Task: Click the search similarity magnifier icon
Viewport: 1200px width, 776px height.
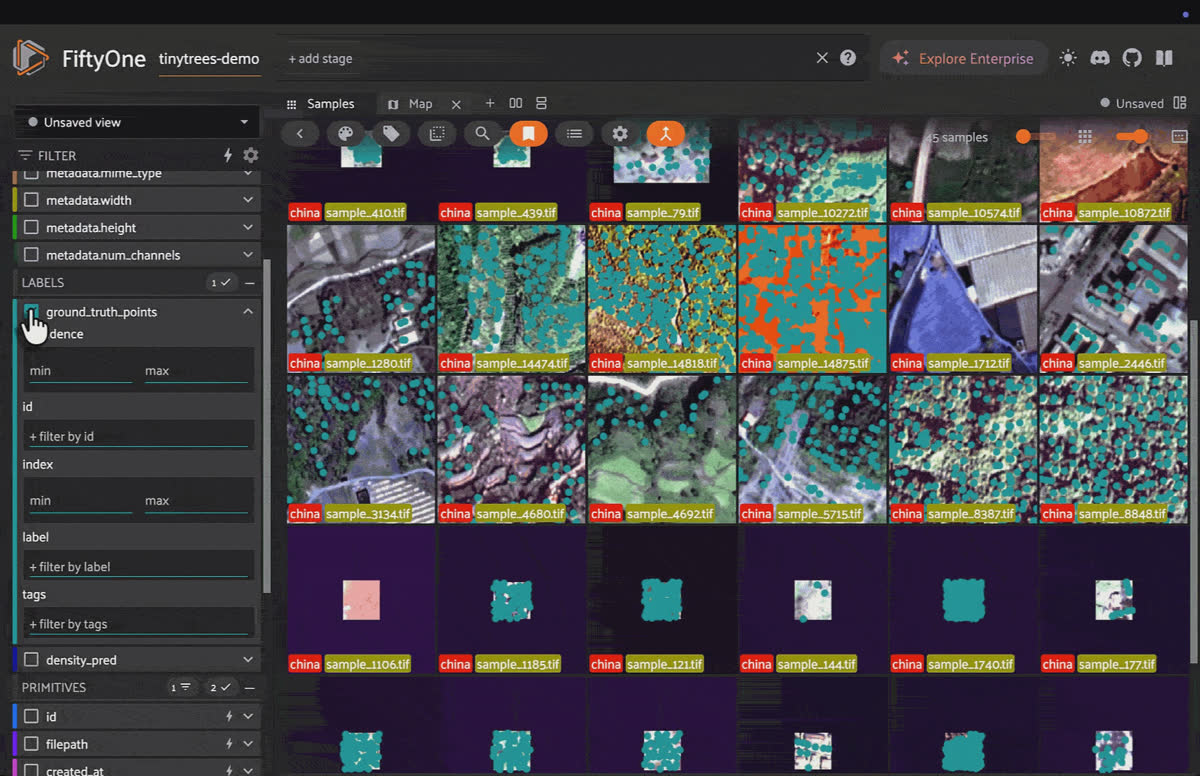Action: (x=482, y=133)
